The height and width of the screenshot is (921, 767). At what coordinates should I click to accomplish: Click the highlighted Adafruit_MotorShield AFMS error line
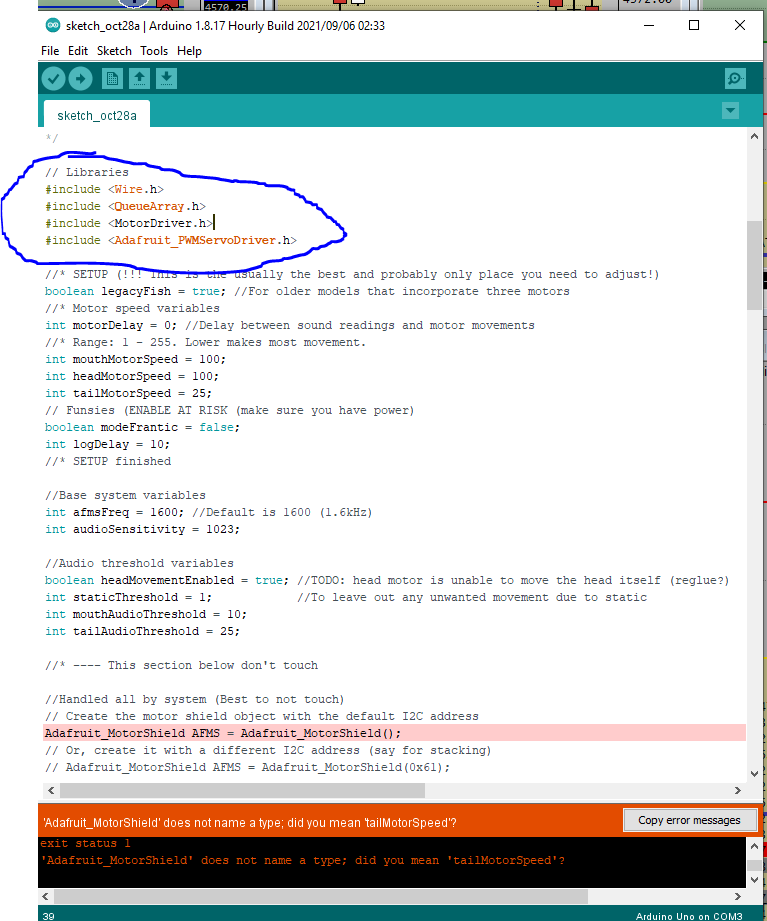(x=395, y=733)
